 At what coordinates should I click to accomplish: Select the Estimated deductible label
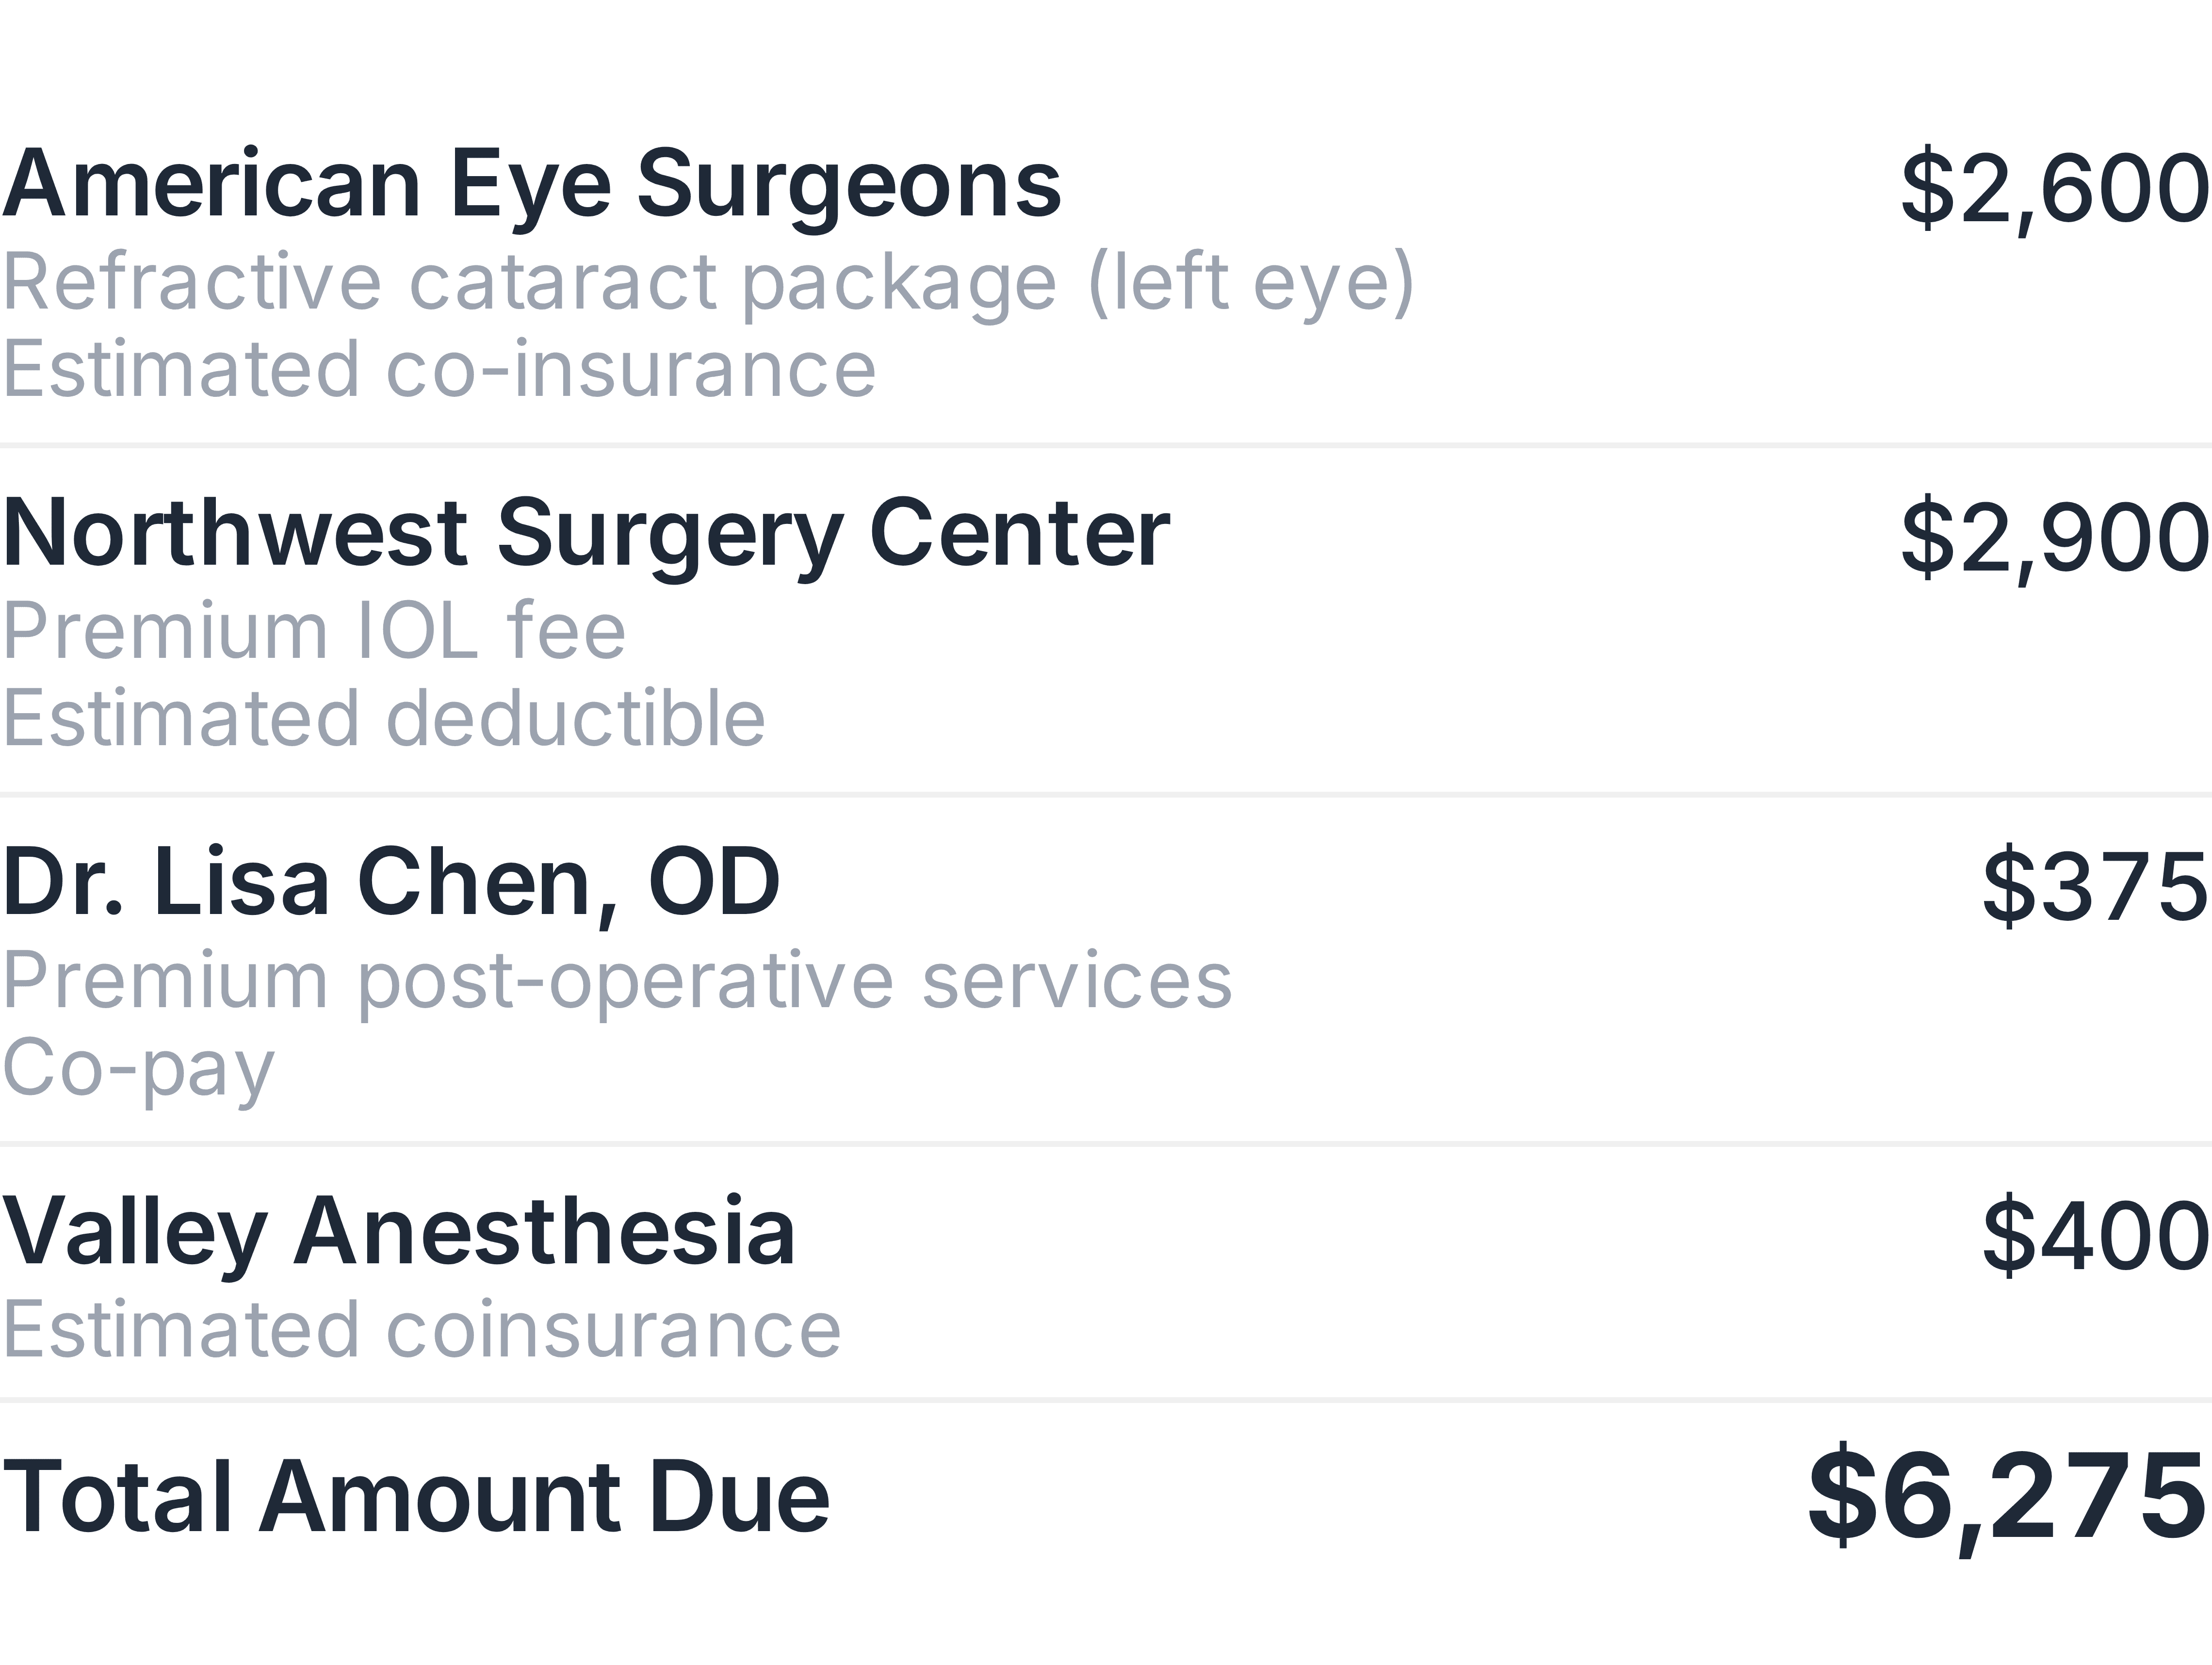click(x=383, y=718)
